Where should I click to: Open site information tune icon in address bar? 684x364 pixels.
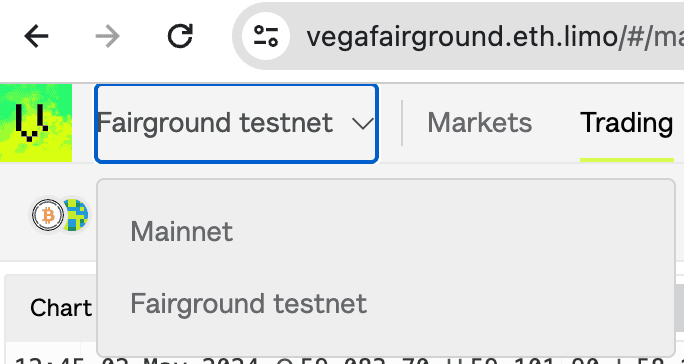266,36
